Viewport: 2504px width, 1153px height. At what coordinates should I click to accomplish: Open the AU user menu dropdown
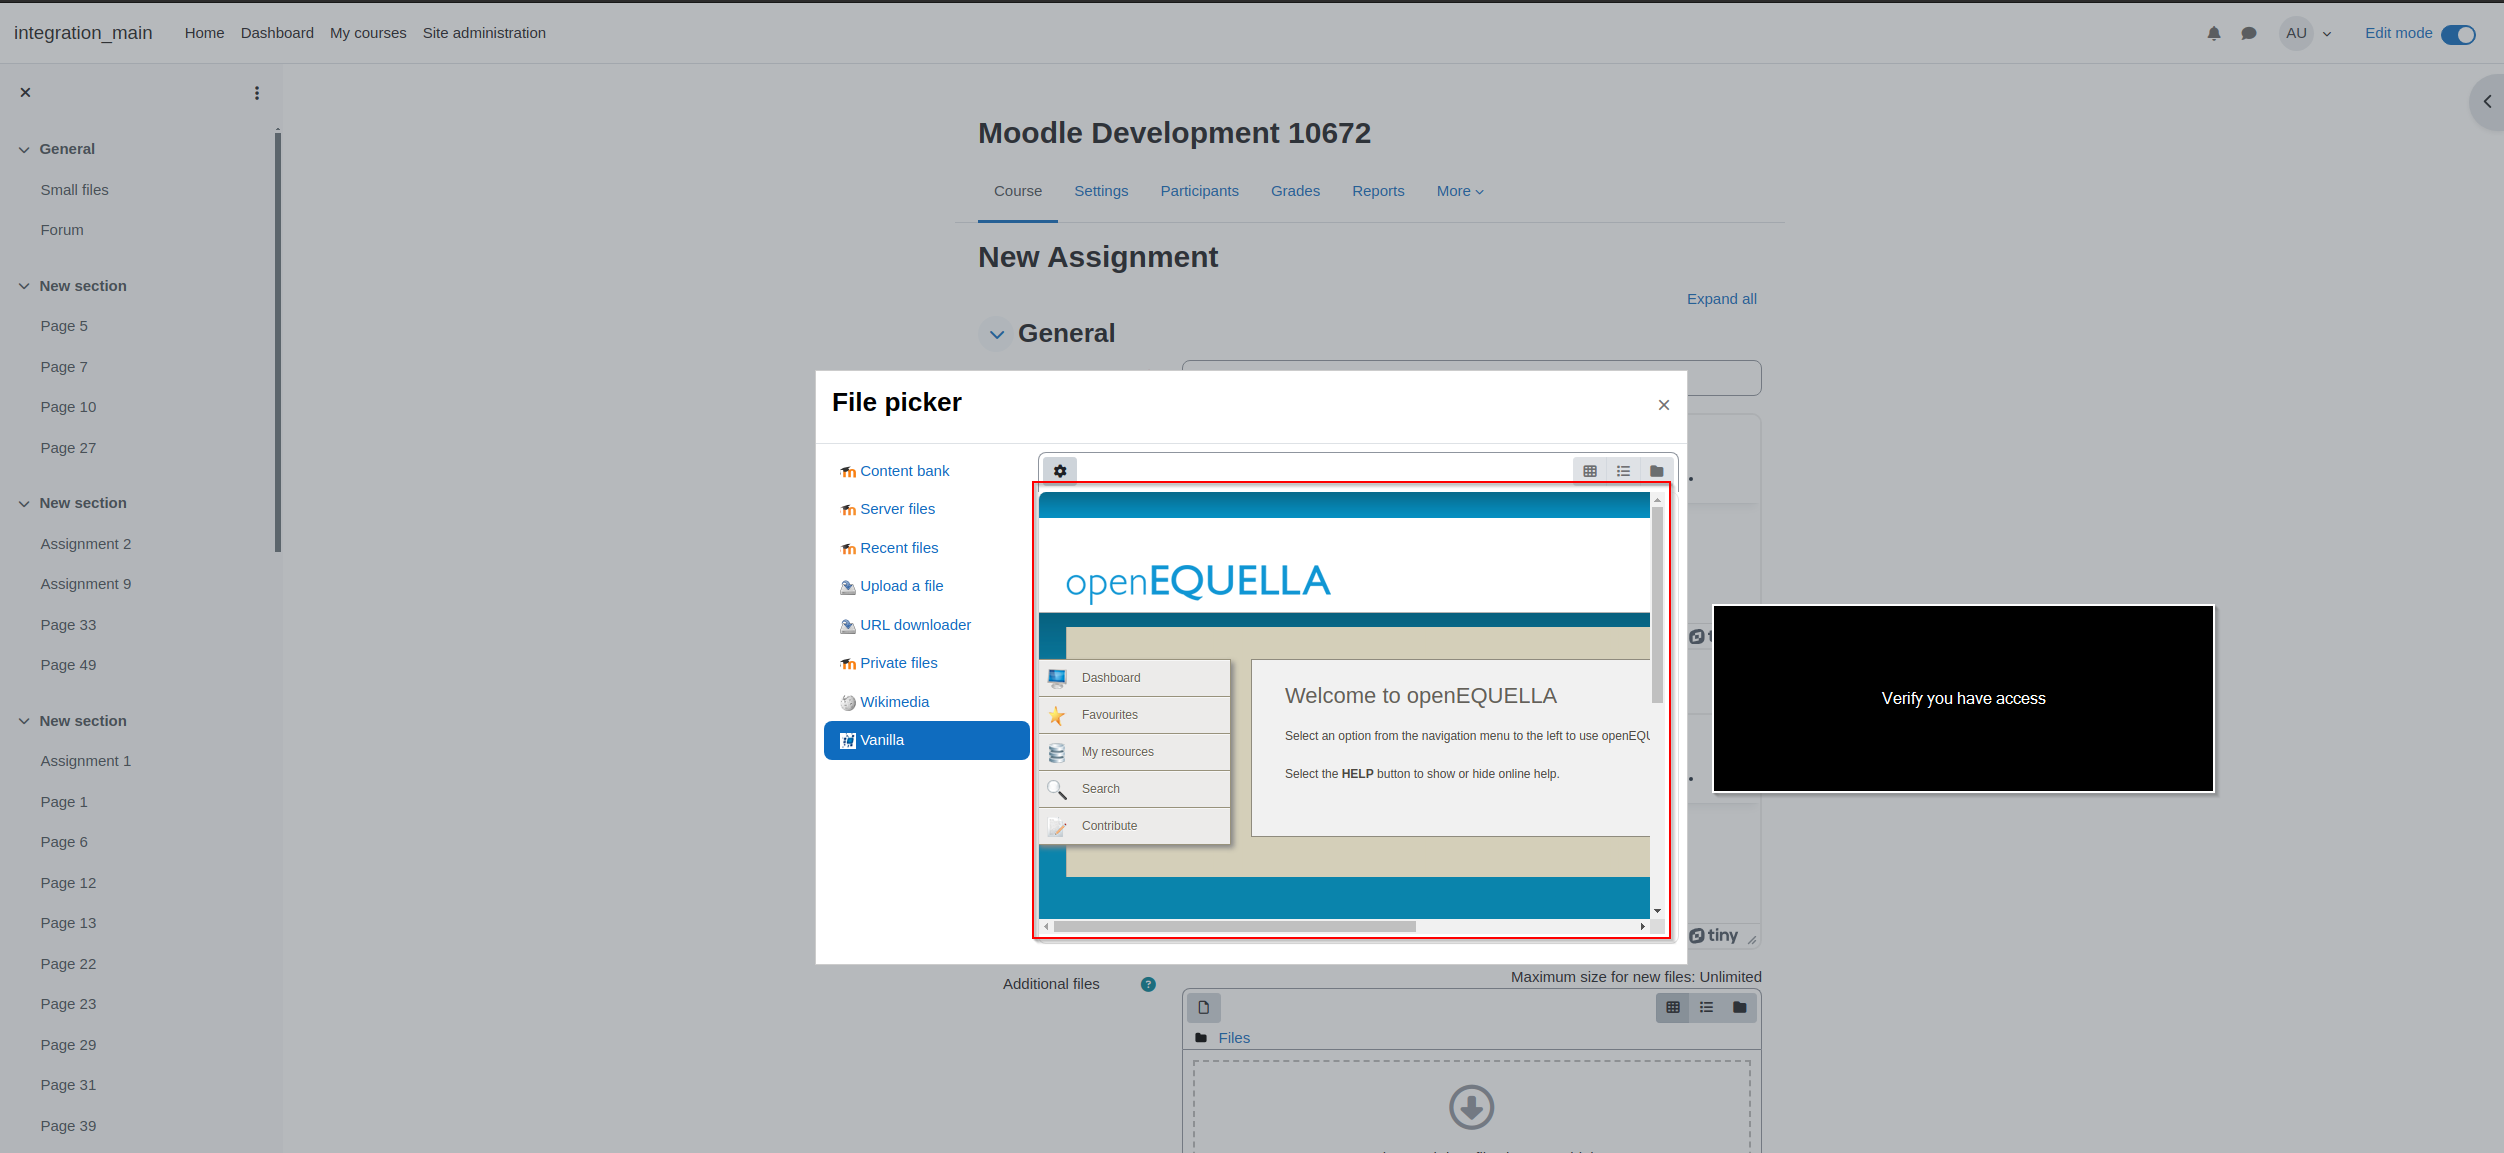(2306, 33)
